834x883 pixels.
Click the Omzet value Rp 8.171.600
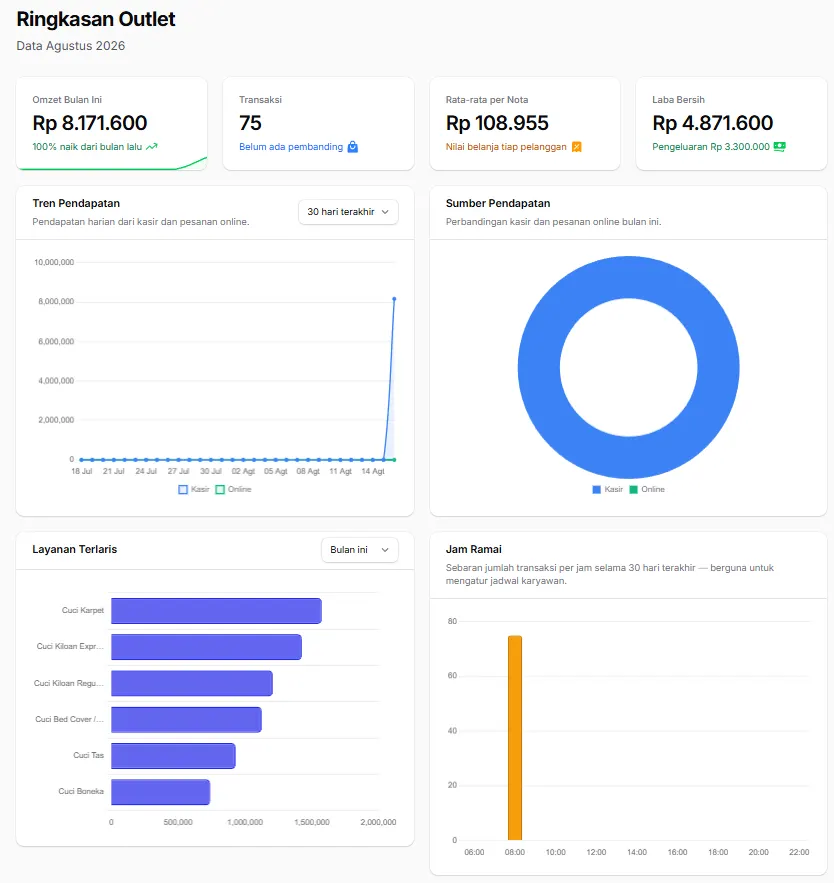click(90, 123)
